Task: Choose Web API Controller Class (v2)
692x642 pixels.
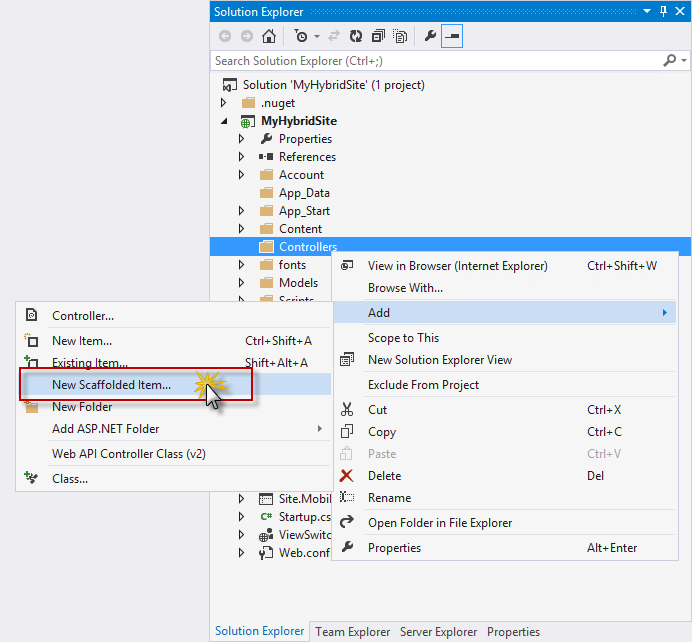Action: pos(174,454)
